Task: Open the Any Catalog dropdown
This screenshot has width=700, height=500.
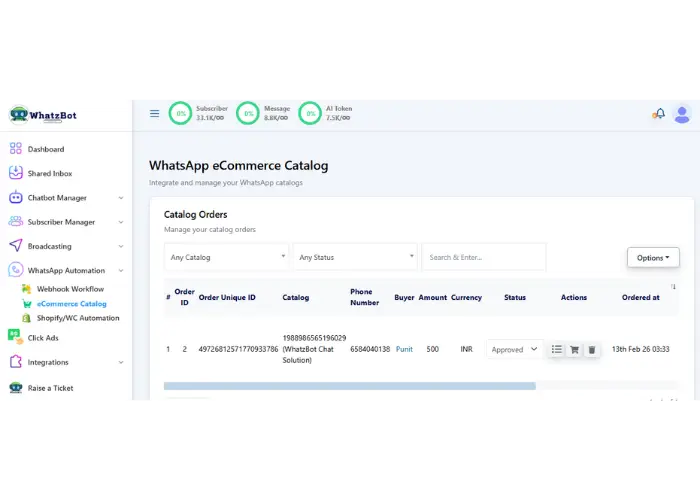Action: [x=226, y=257]
